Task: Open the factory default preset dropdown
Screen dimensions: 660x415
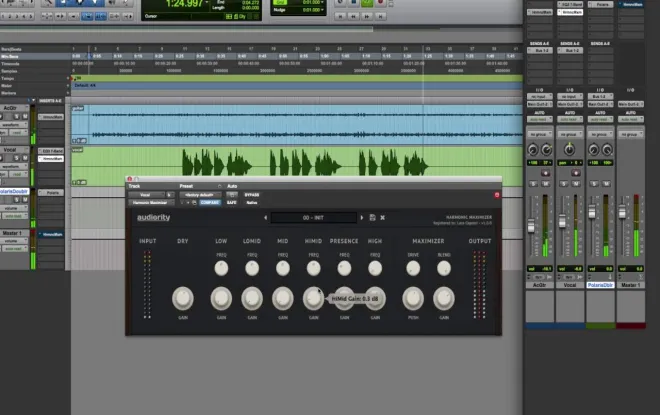Action: tap(200, 195)
